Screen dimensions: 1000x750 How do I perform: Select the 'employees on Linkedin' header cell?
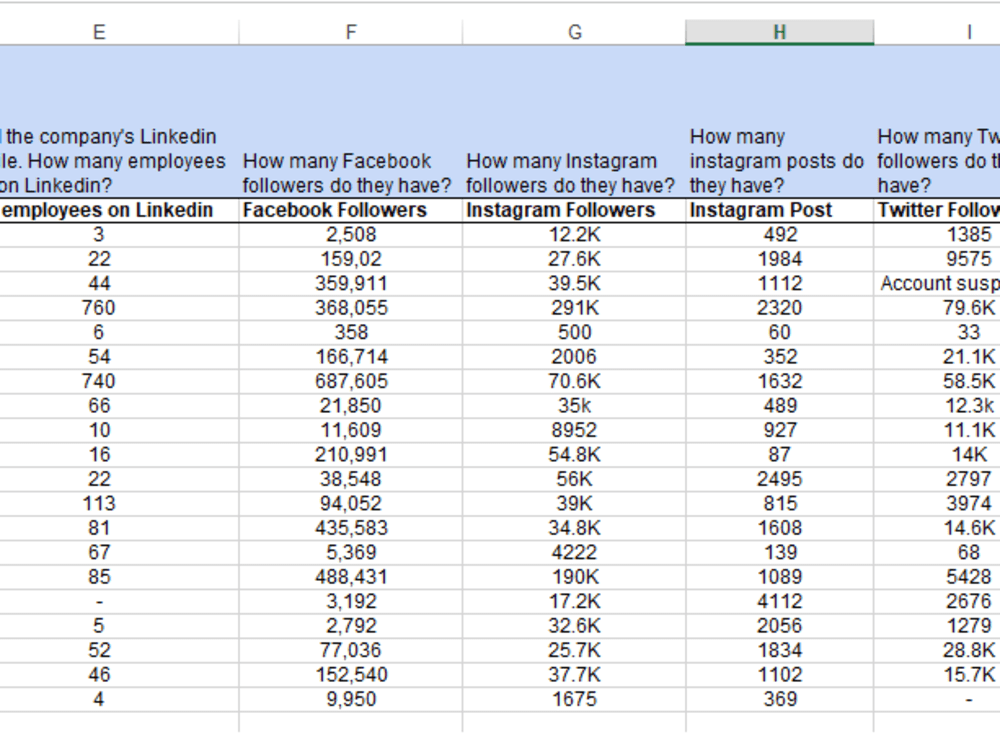pos(119,210)
